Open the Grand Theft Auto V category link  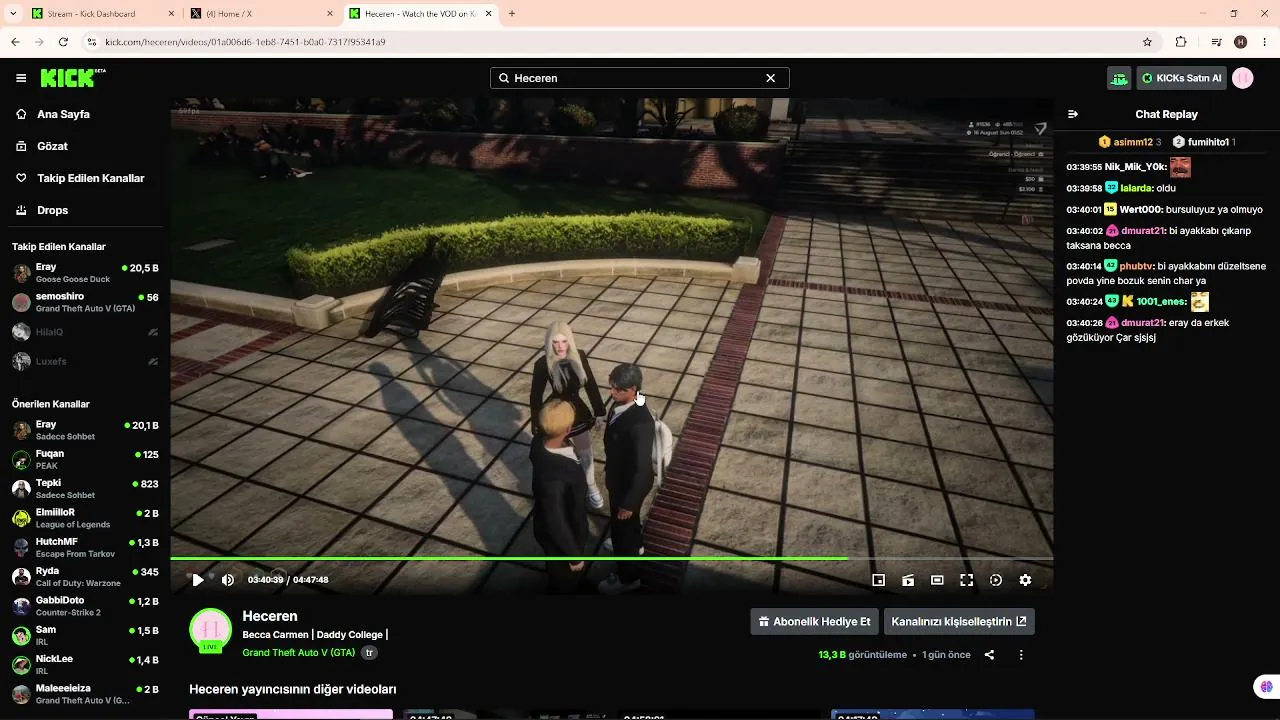tap(299, 653)
